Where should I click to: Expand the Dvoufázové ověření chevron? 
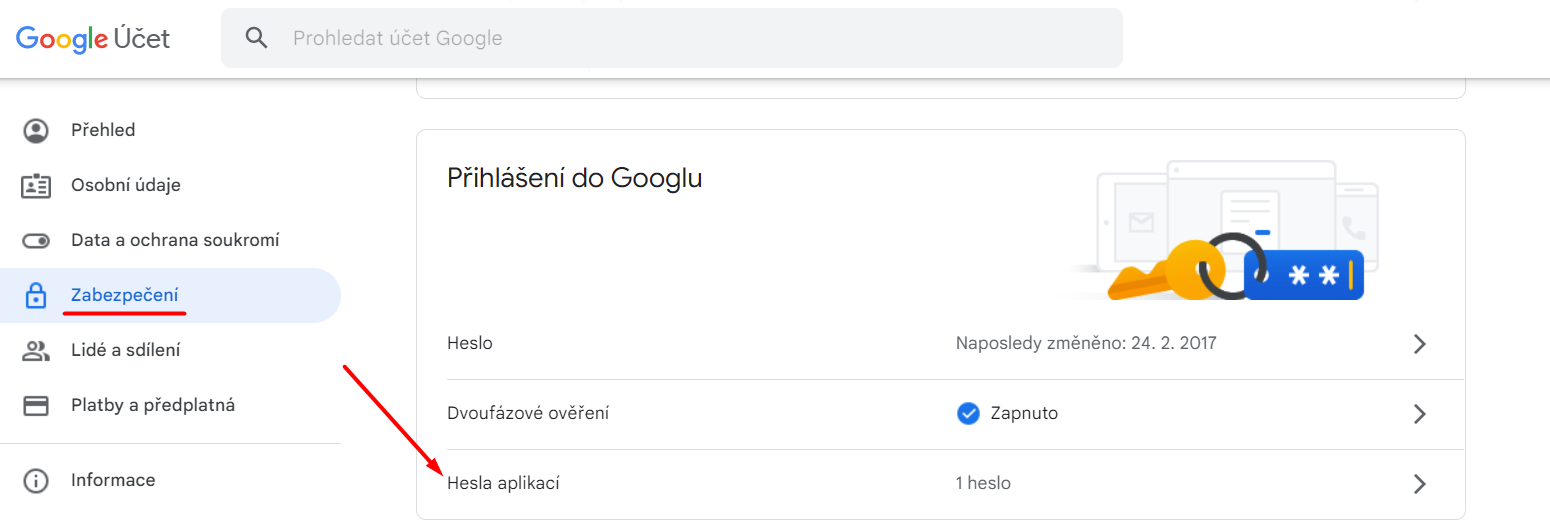[x=1419, y=414]
